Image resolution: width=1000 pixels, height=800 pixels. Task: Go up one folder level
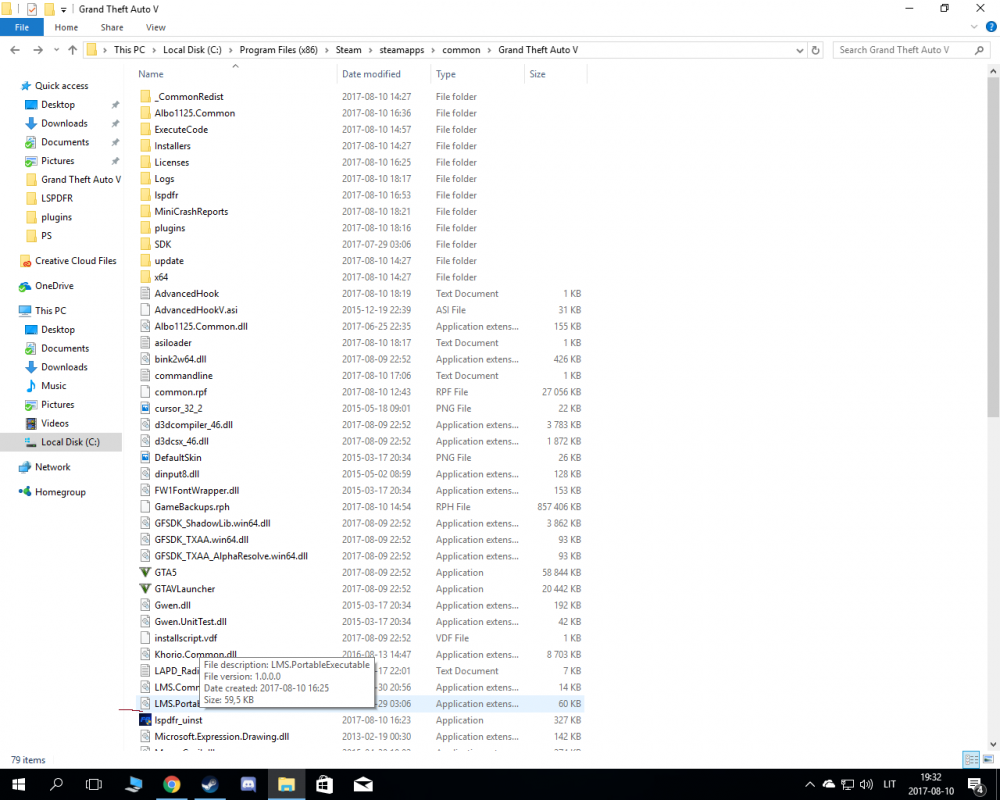[73, 50]
